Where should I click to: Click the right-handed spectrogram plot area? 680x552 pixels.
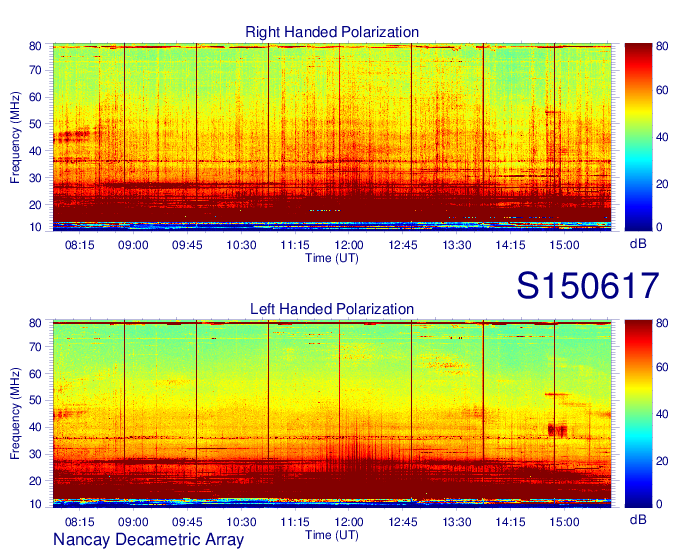pos(332,137)
